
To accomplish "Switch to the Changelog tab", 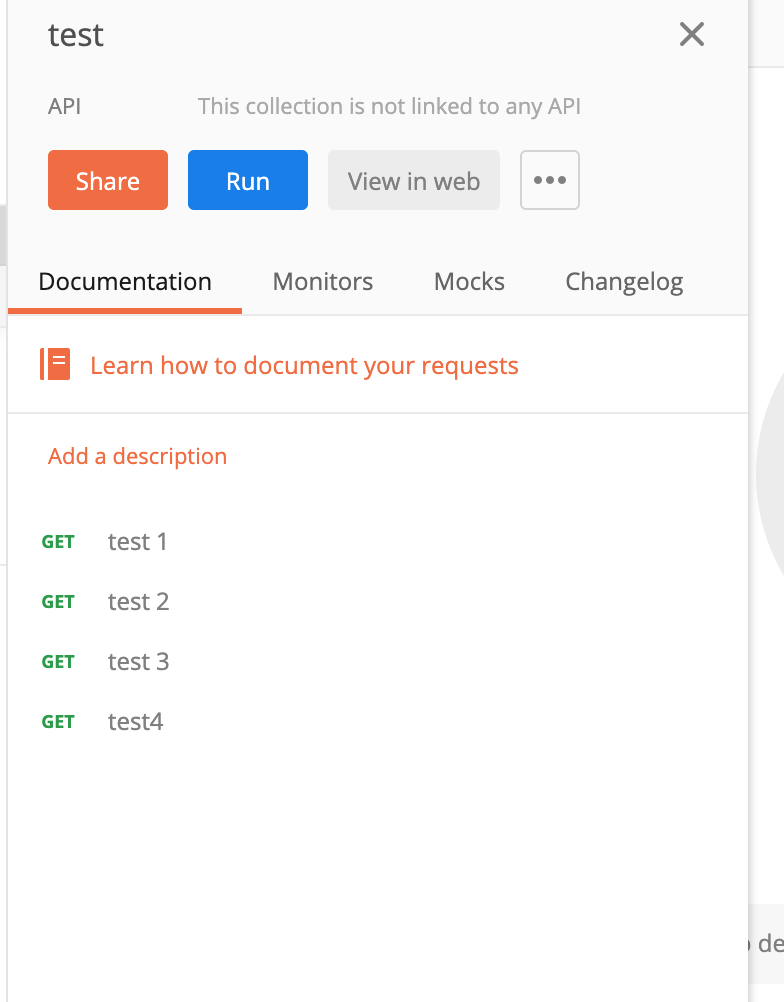I will (x=624, y=282).
